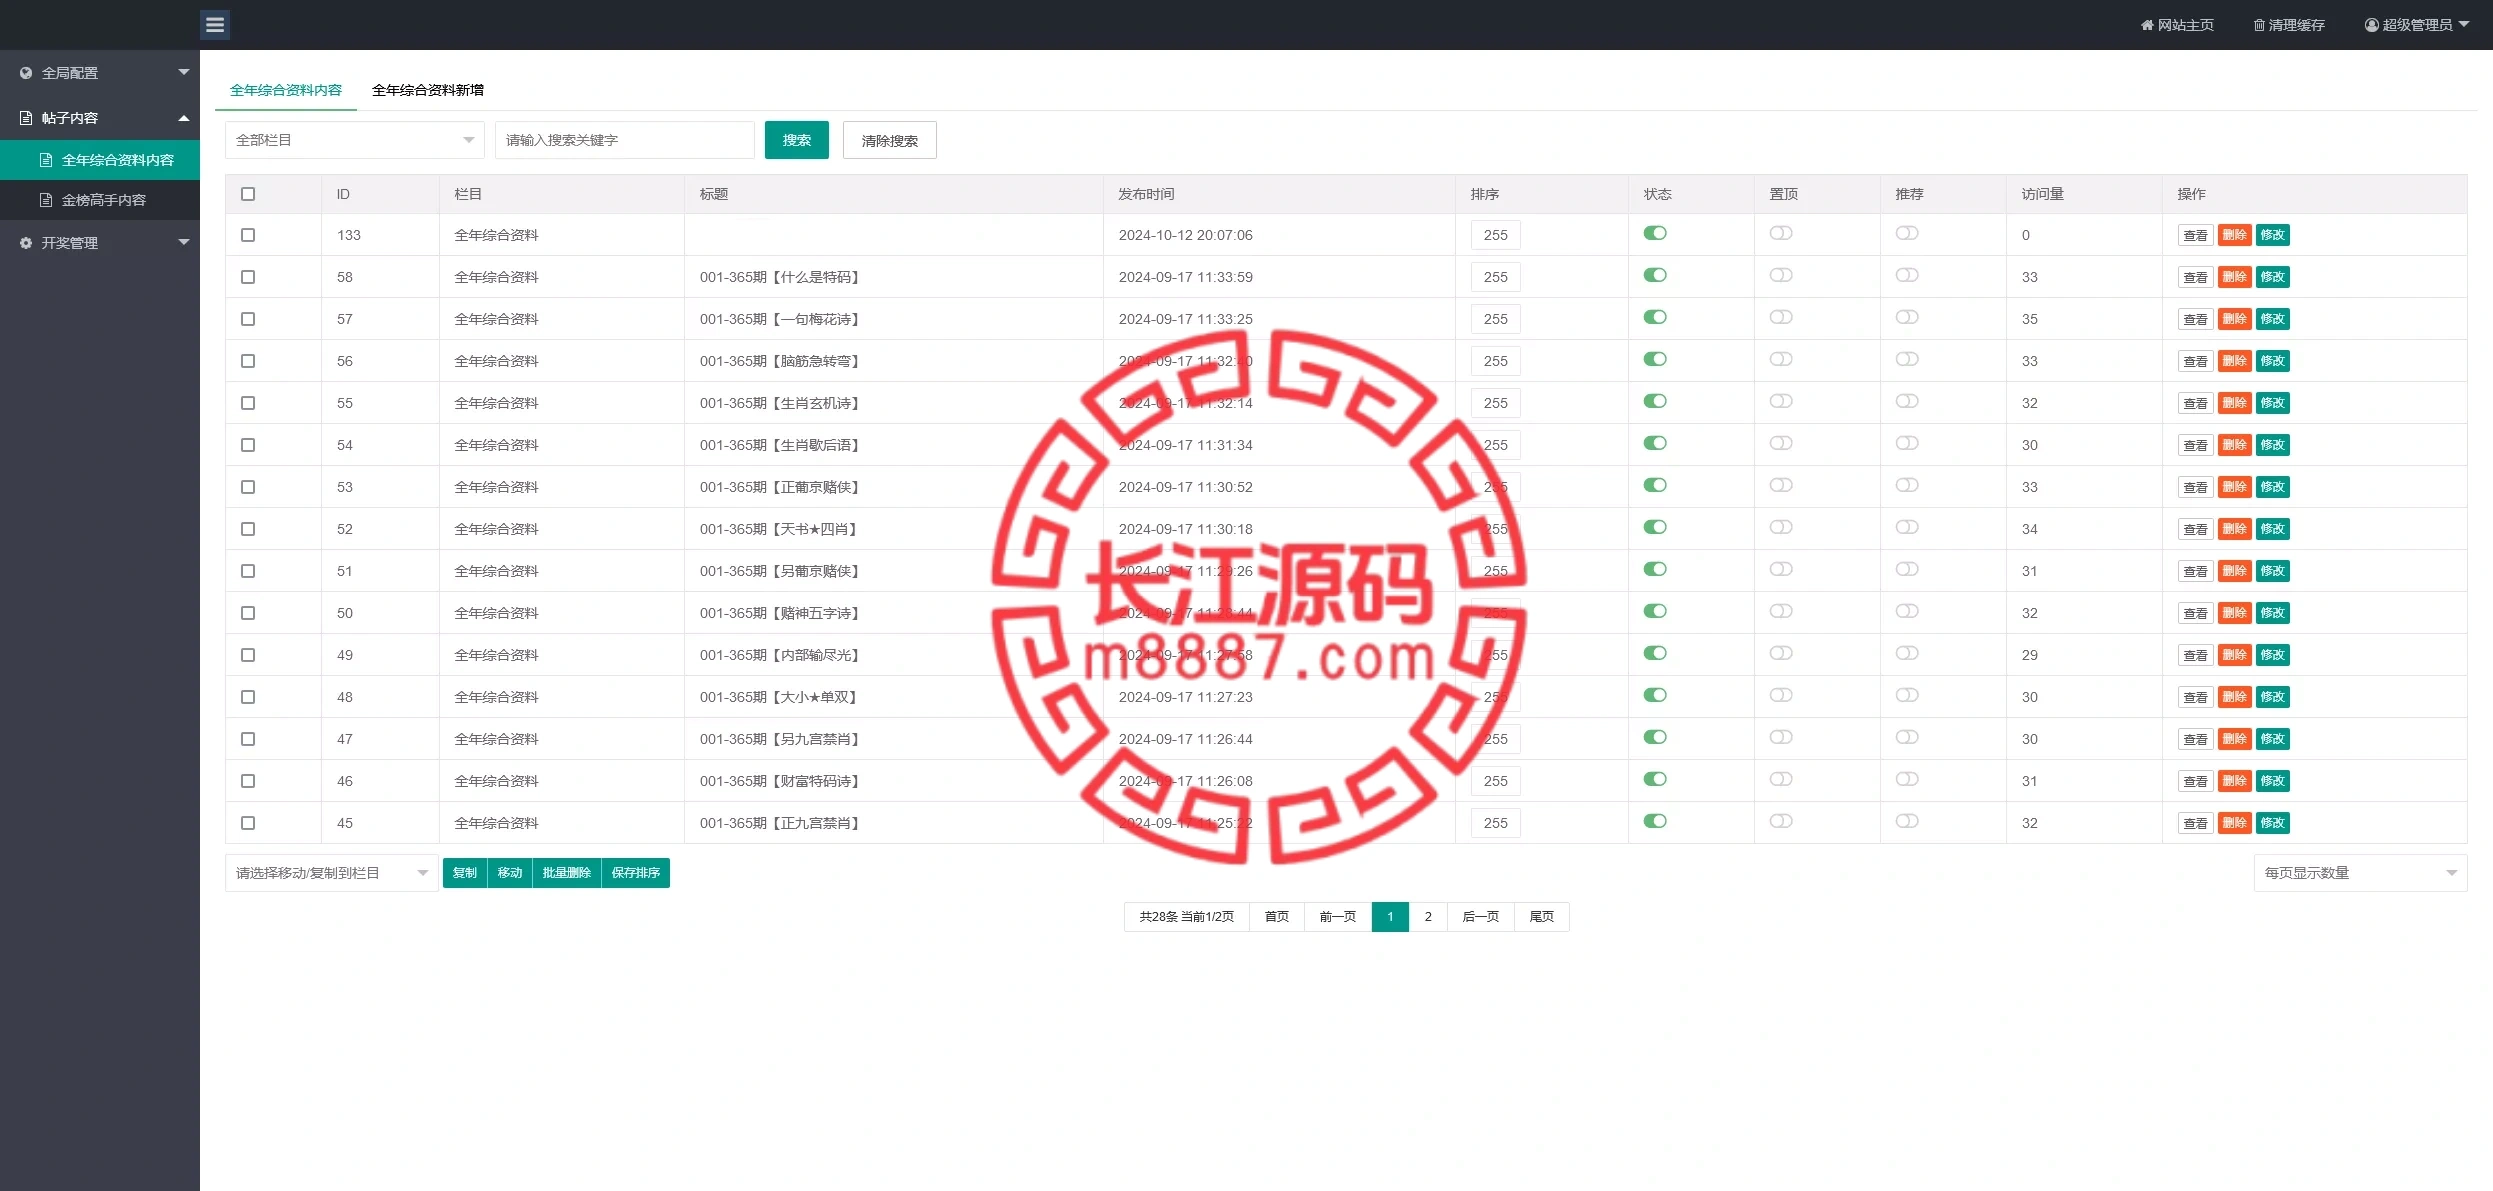Click the 保存排序 button
This screenshot has height=1191, width=2493.
click(x=636, y=873)
